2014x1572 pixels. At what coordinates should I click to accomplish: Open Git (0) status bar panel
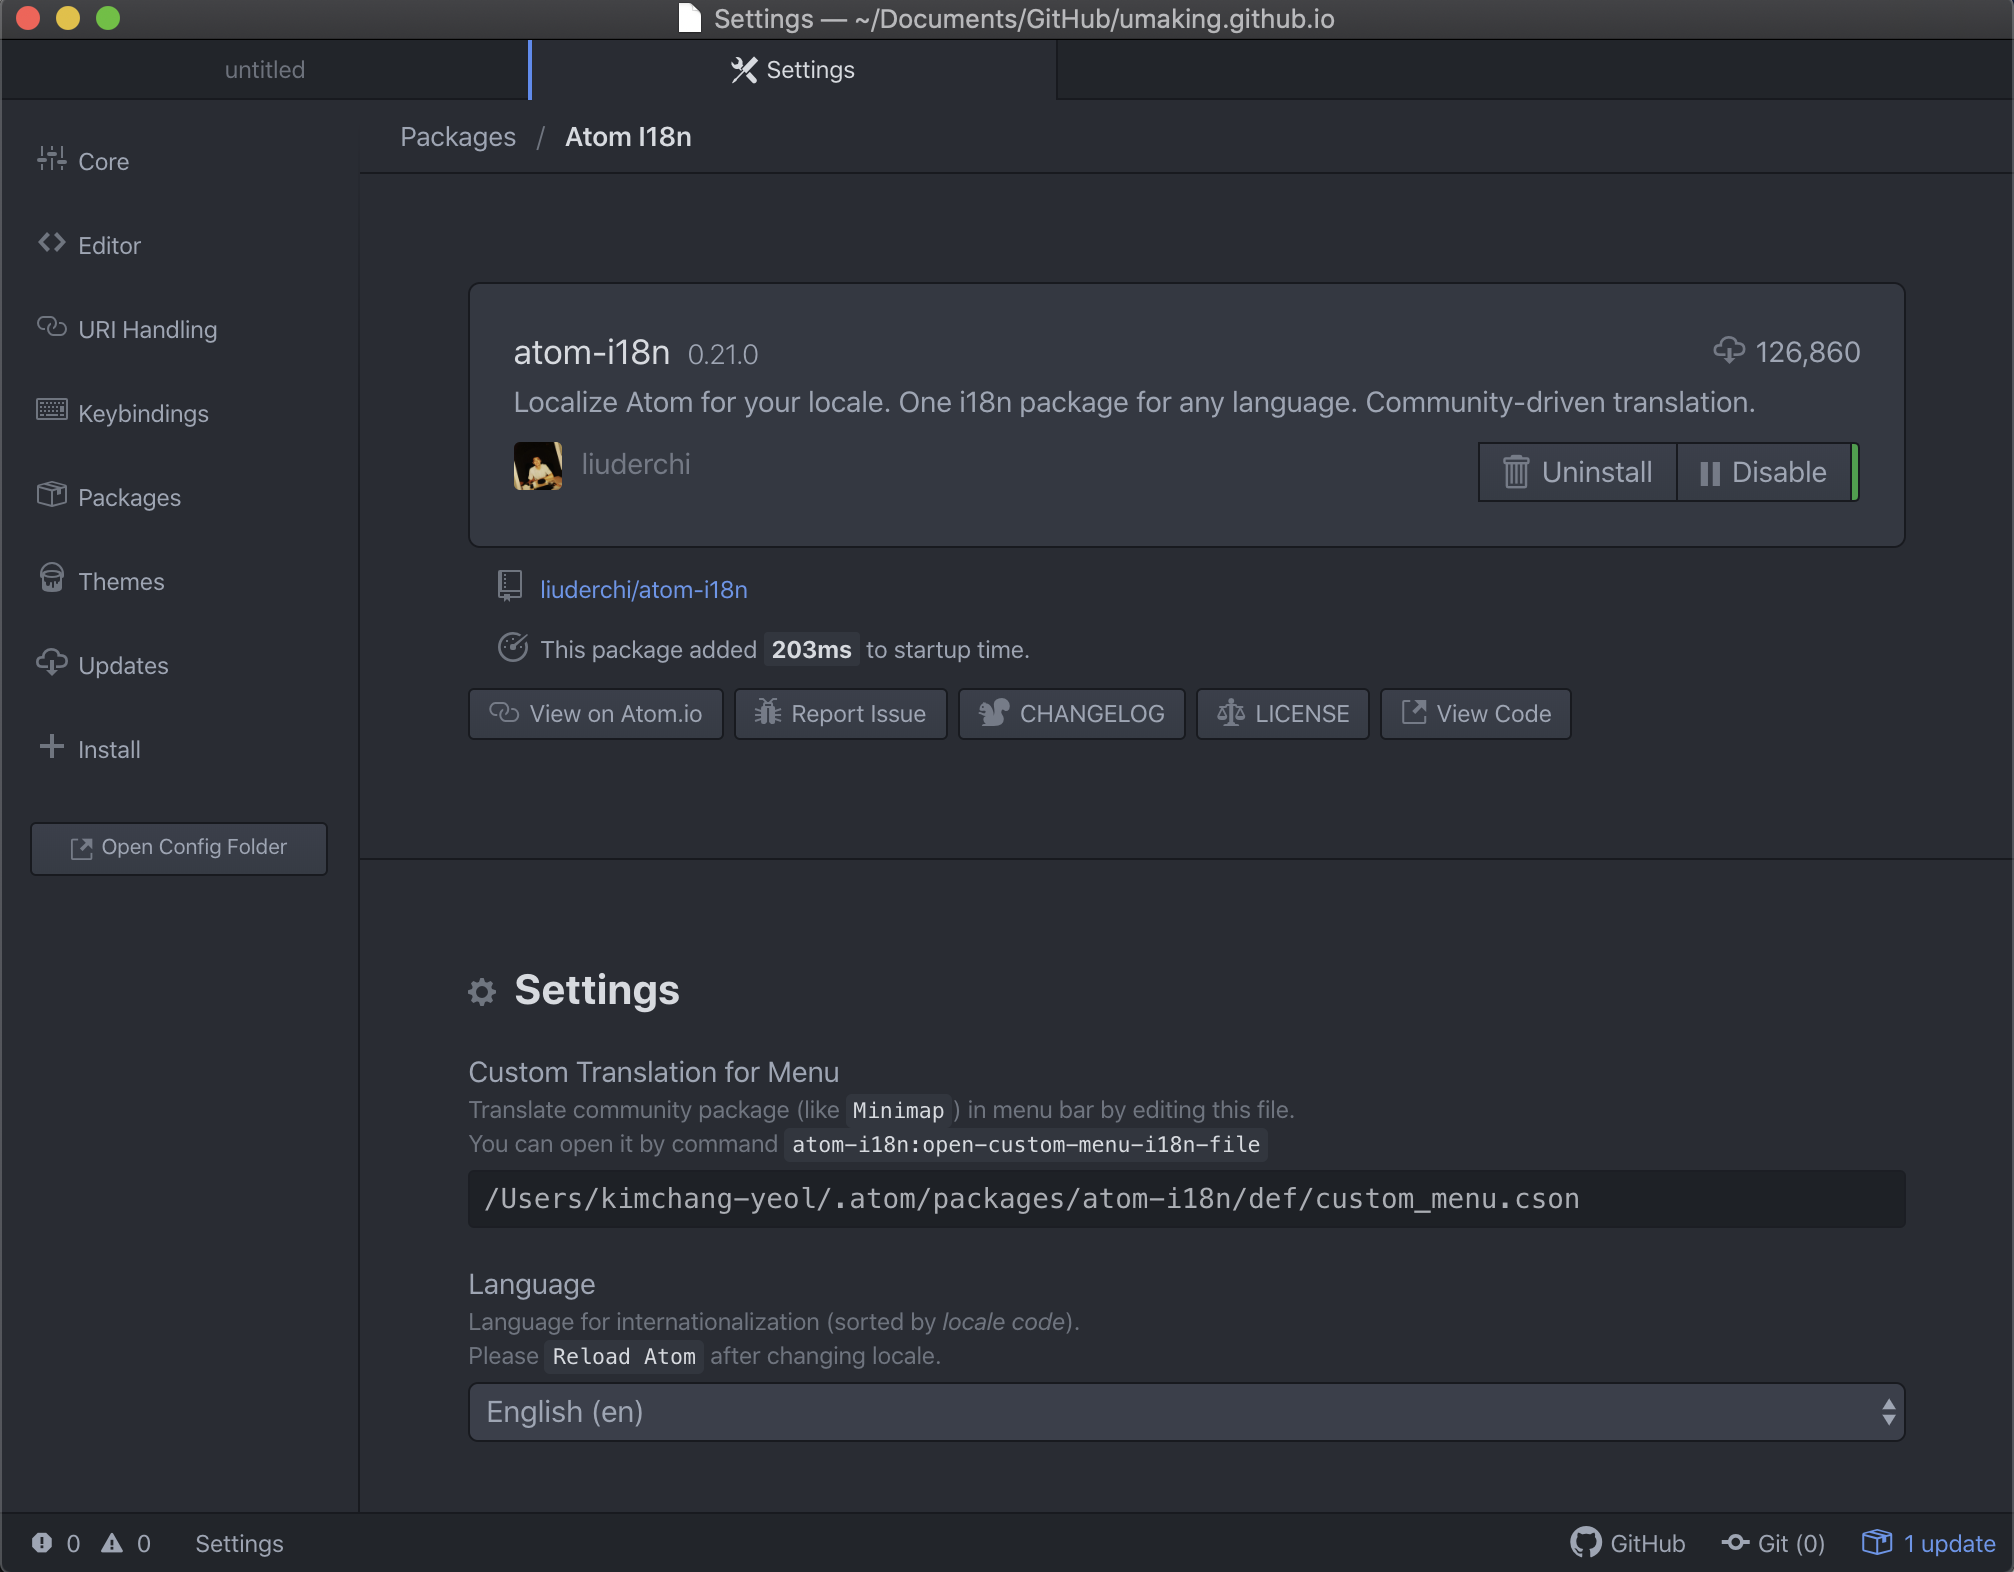pyautogui.click(x=1773, y=1543)
